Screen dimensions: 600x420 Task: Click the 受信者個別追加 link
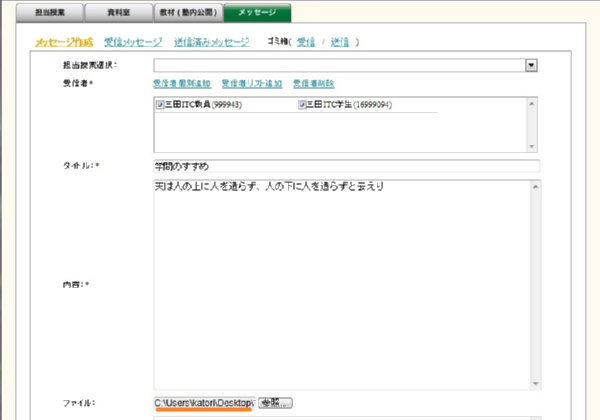[x=182, y=83]
